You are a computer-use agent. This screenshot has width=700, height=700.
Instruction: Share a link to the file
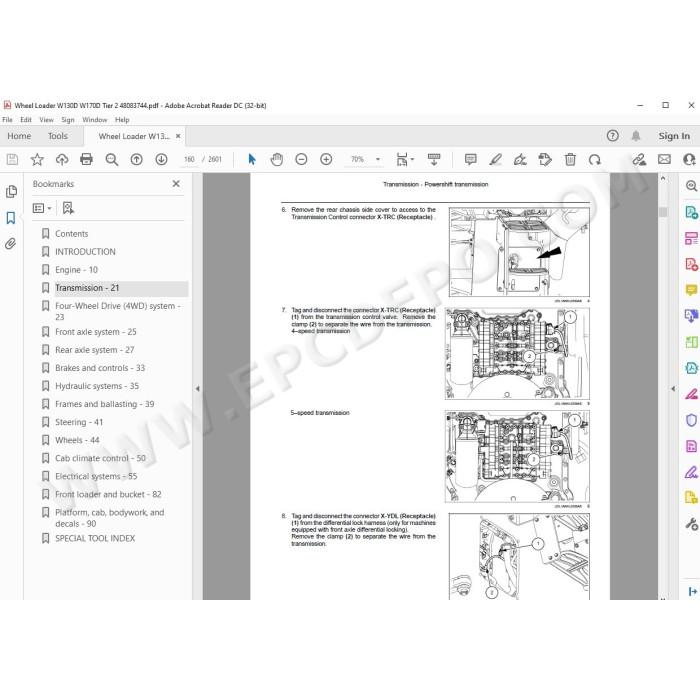(639, 159)
